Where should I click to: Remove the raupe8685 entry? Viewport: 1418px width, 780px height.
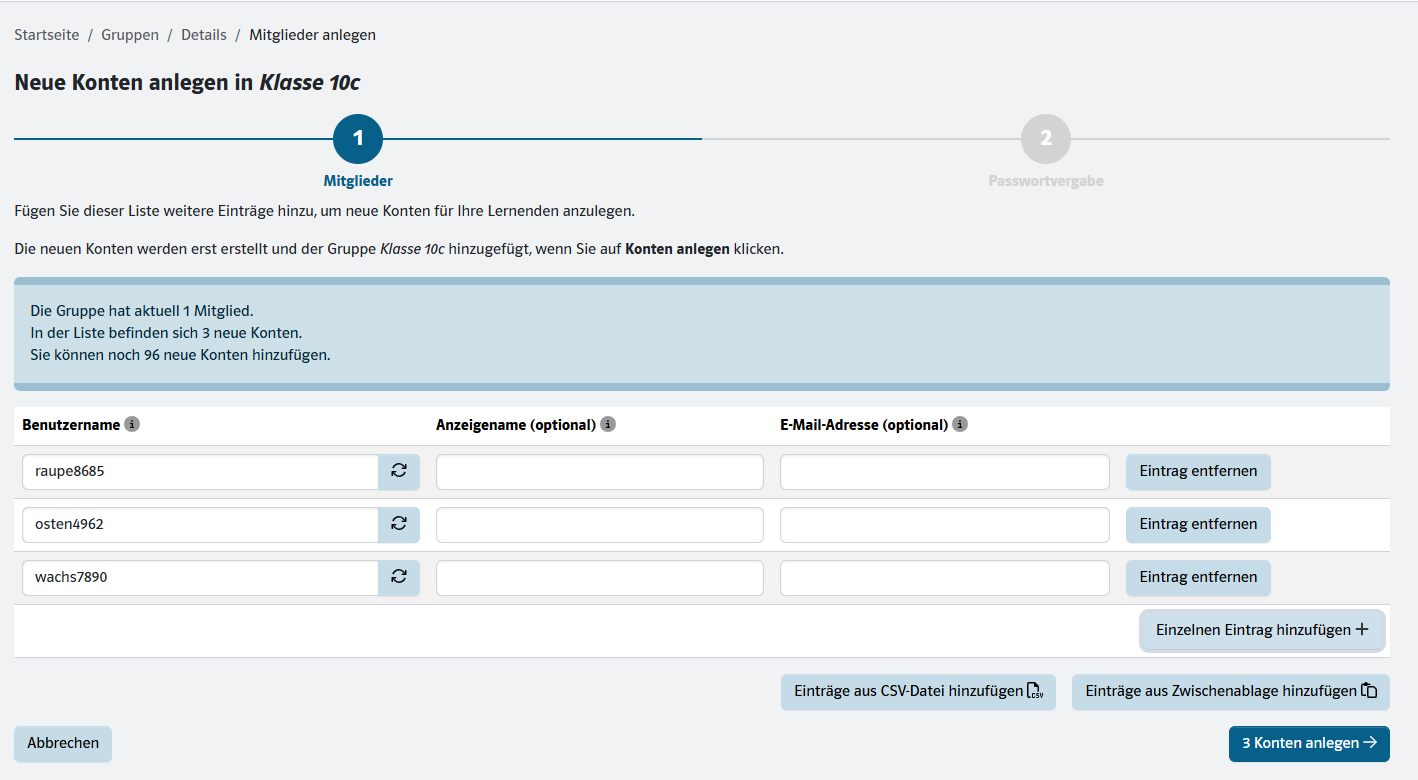pyautogui.click(x=1198, y=471)
